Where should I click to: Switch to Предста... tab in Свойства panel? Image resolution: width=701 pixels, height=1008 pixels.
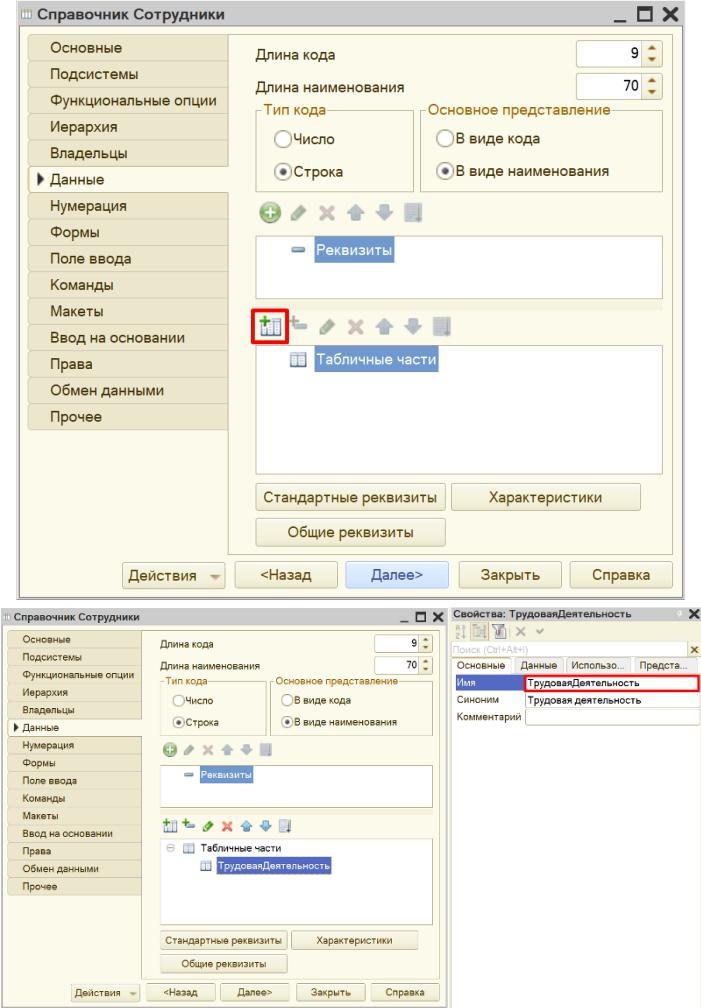coord(664,665)
